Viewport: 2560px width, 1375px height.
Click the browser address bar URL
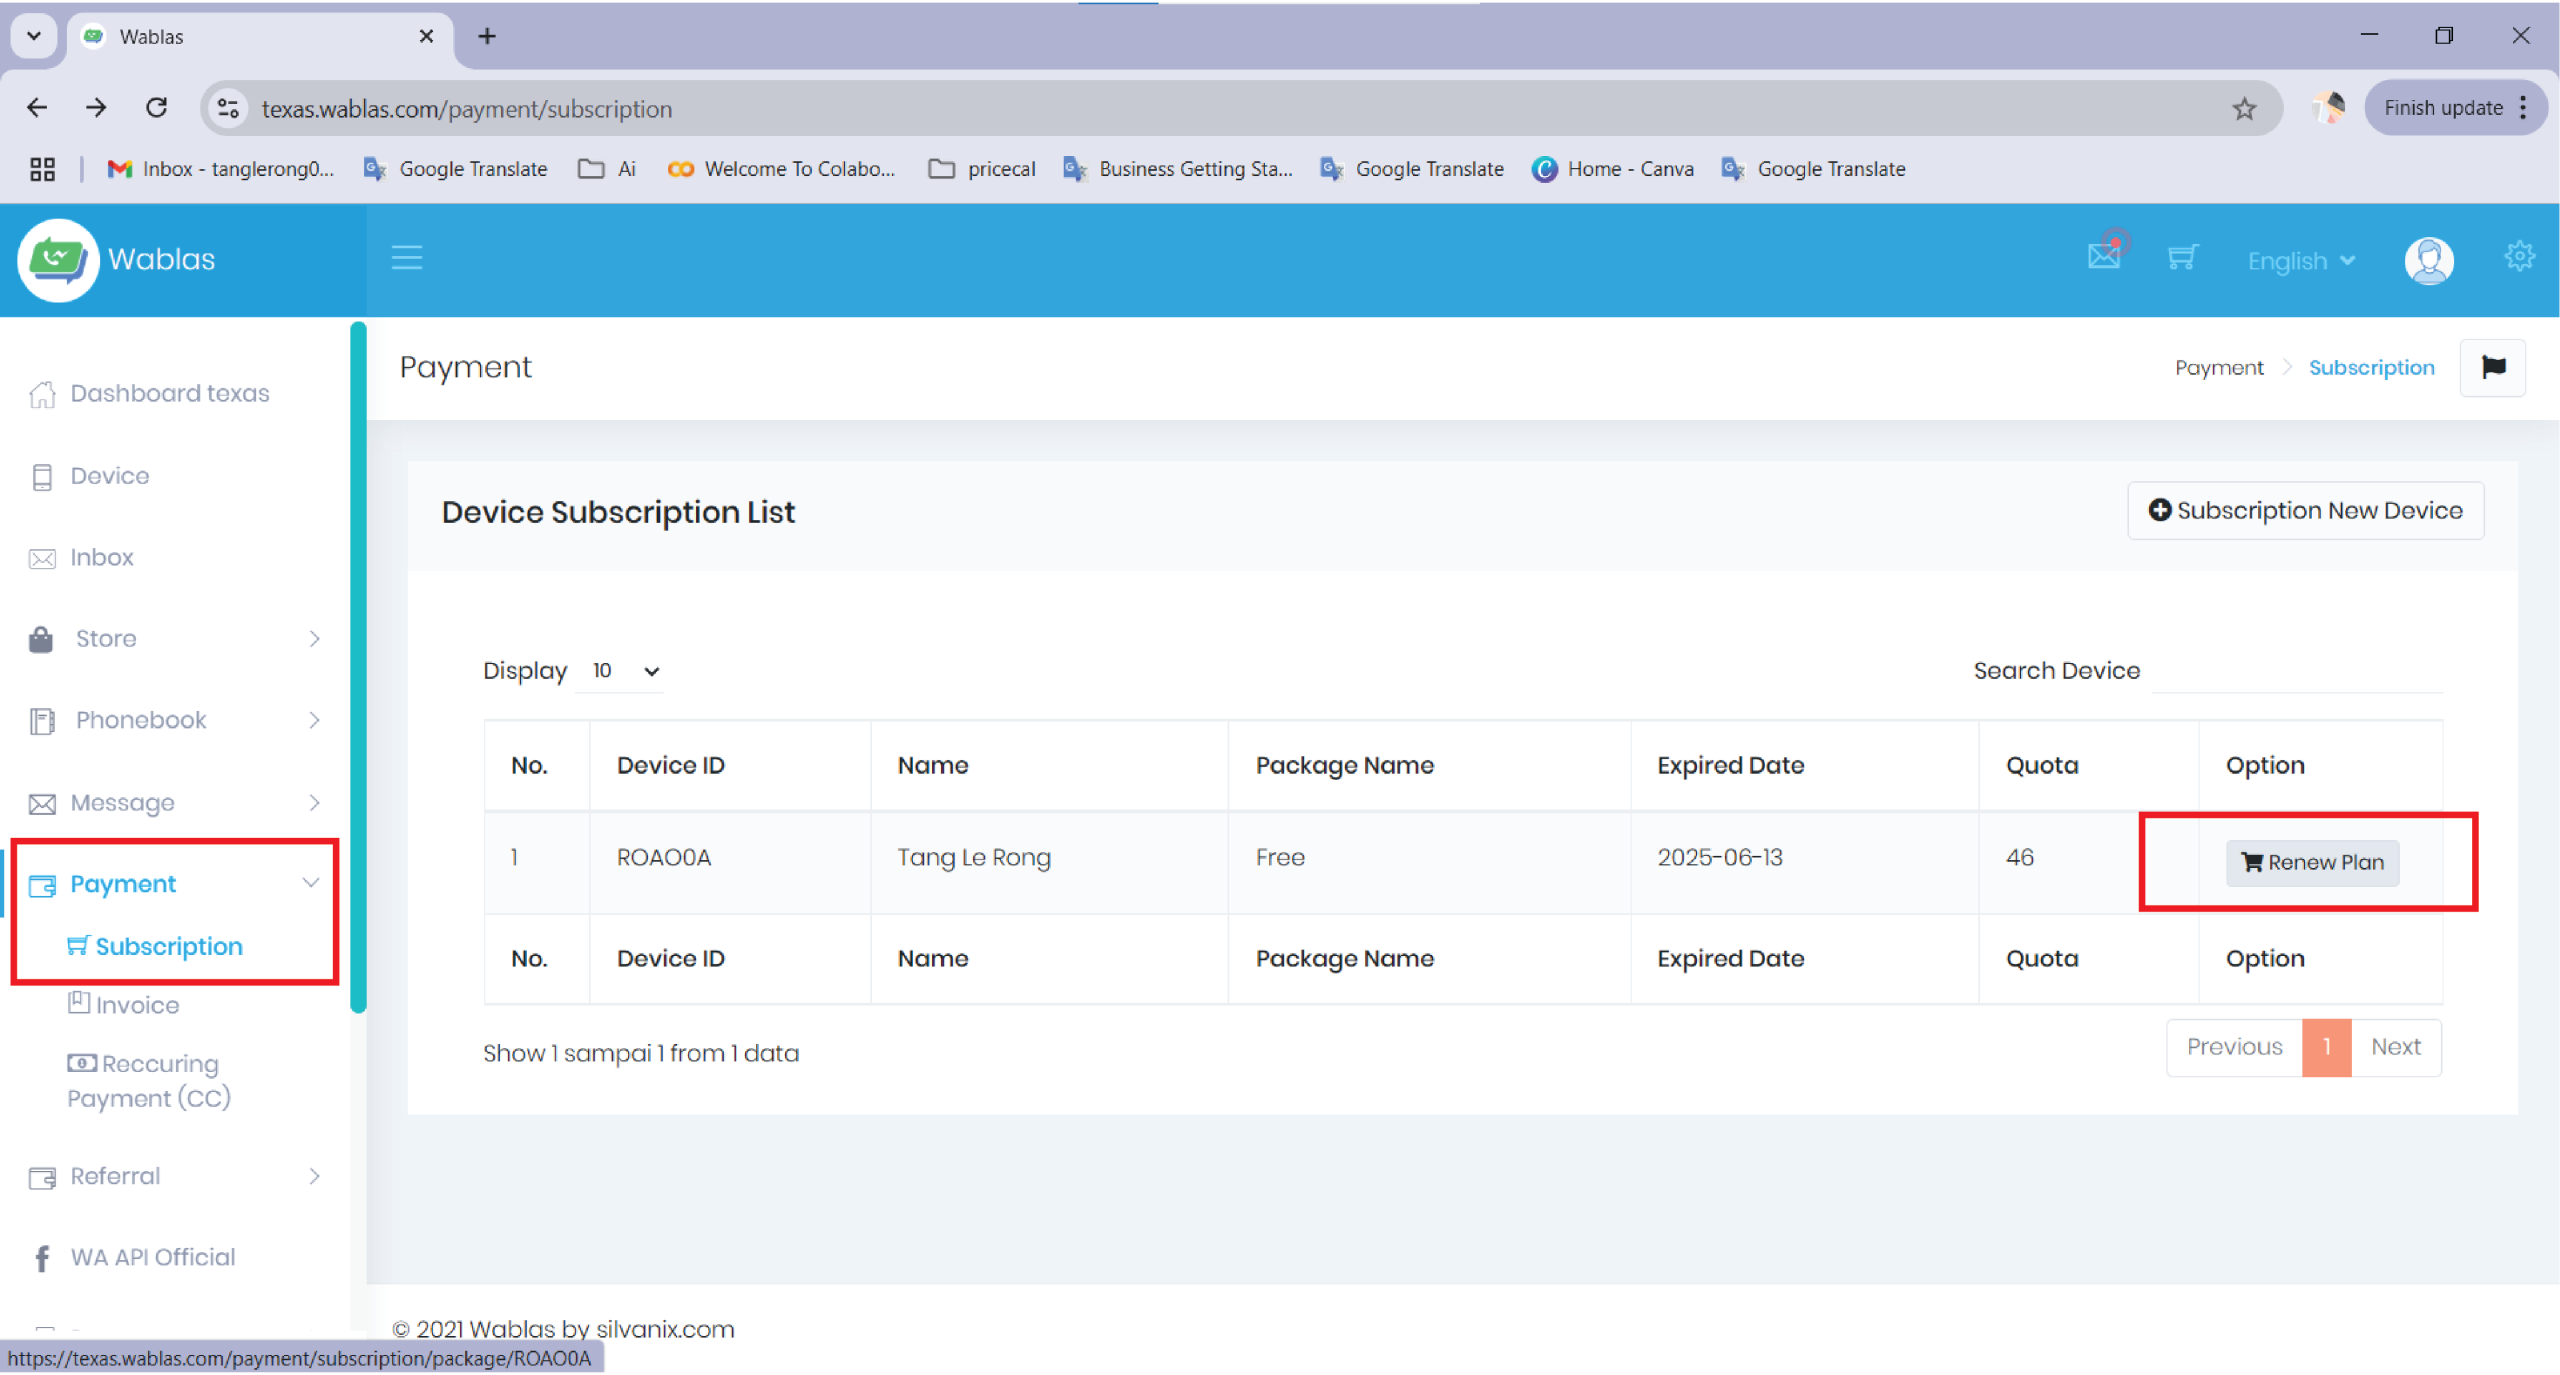click(467, 108)
